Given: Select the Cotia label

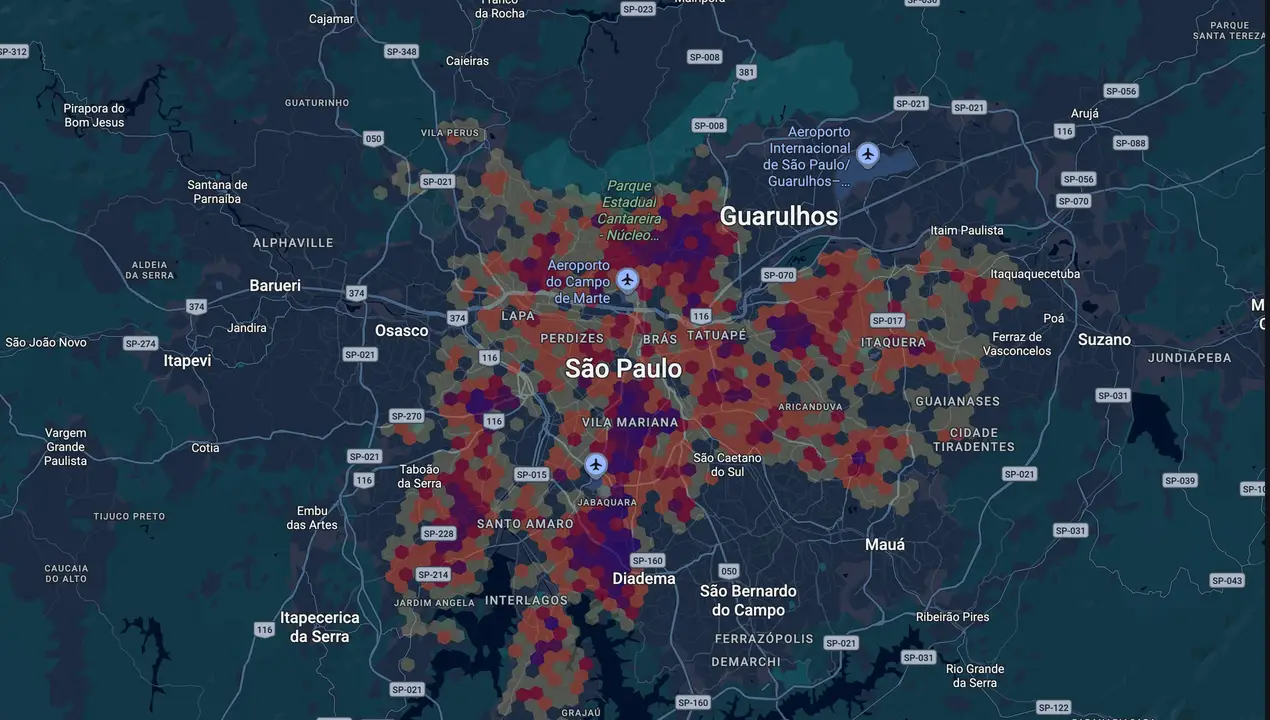Looking at the screenshot, I should pos(205,448).
